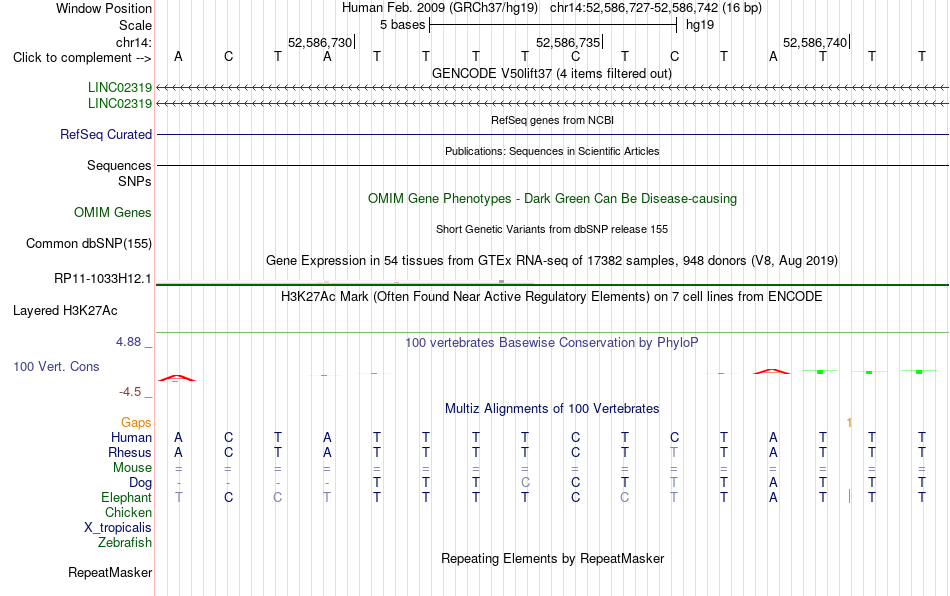This screenshot has width=950, height=596.
Task: Open the RepeatMasker track label
Action: click(110, 572)
